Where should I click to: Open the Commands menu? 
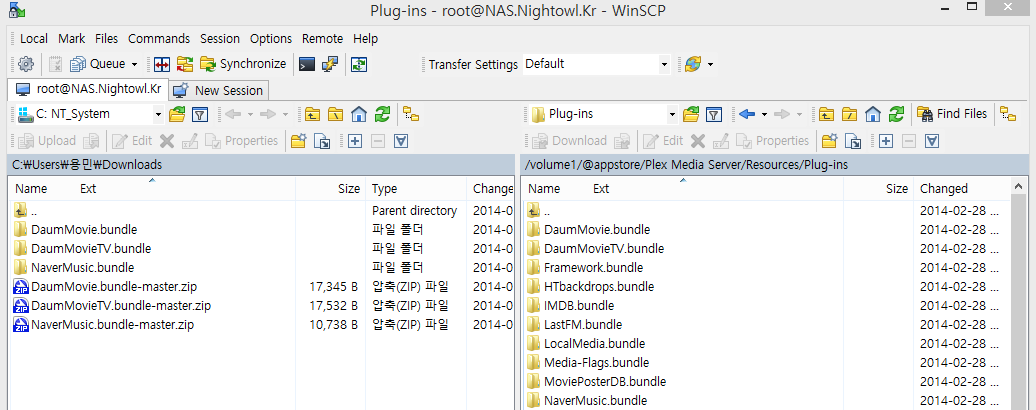click(x=159, y=39)
